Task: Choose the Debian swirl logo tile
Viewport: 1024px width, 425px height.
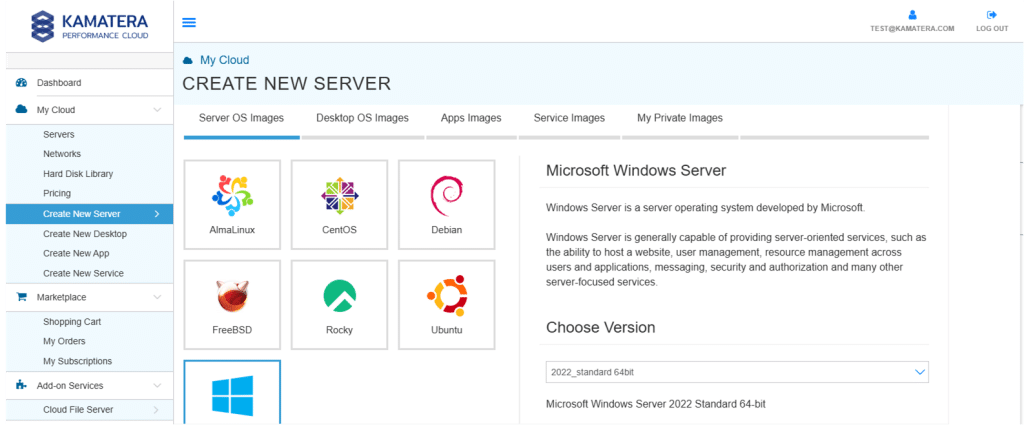Action: [x=447, y=205]
